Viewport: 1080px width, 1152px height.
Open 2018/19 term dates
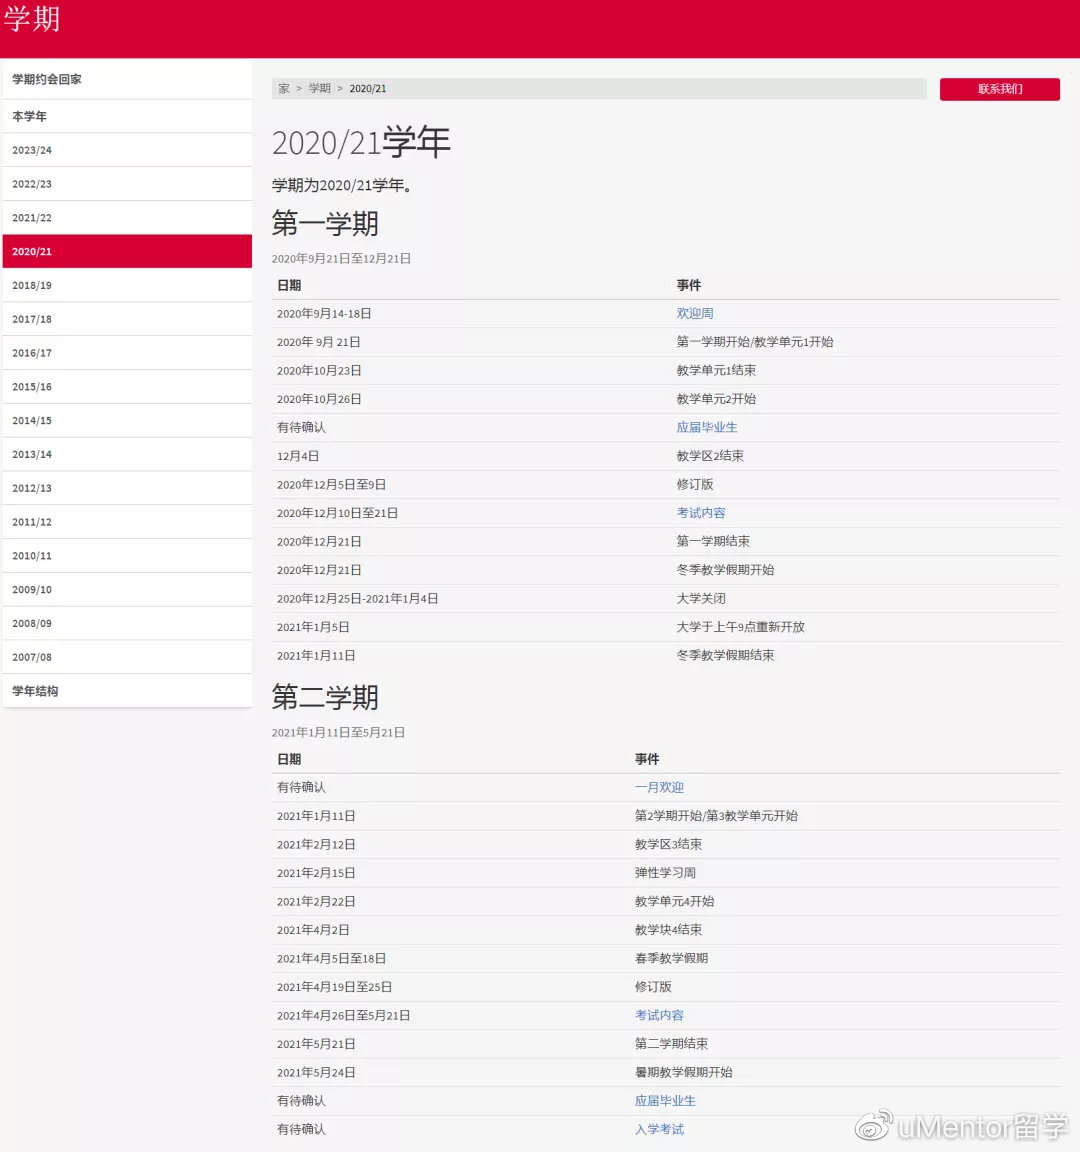tap(127, 285)
